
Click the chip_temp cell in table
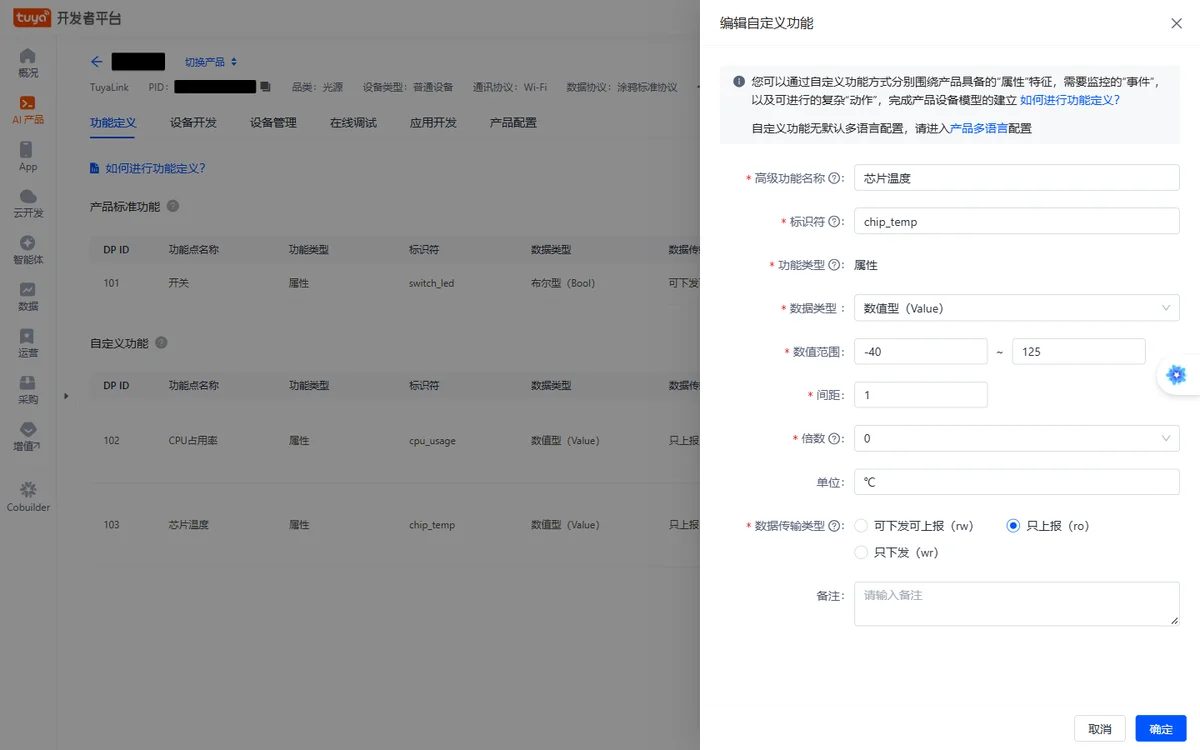432,524
